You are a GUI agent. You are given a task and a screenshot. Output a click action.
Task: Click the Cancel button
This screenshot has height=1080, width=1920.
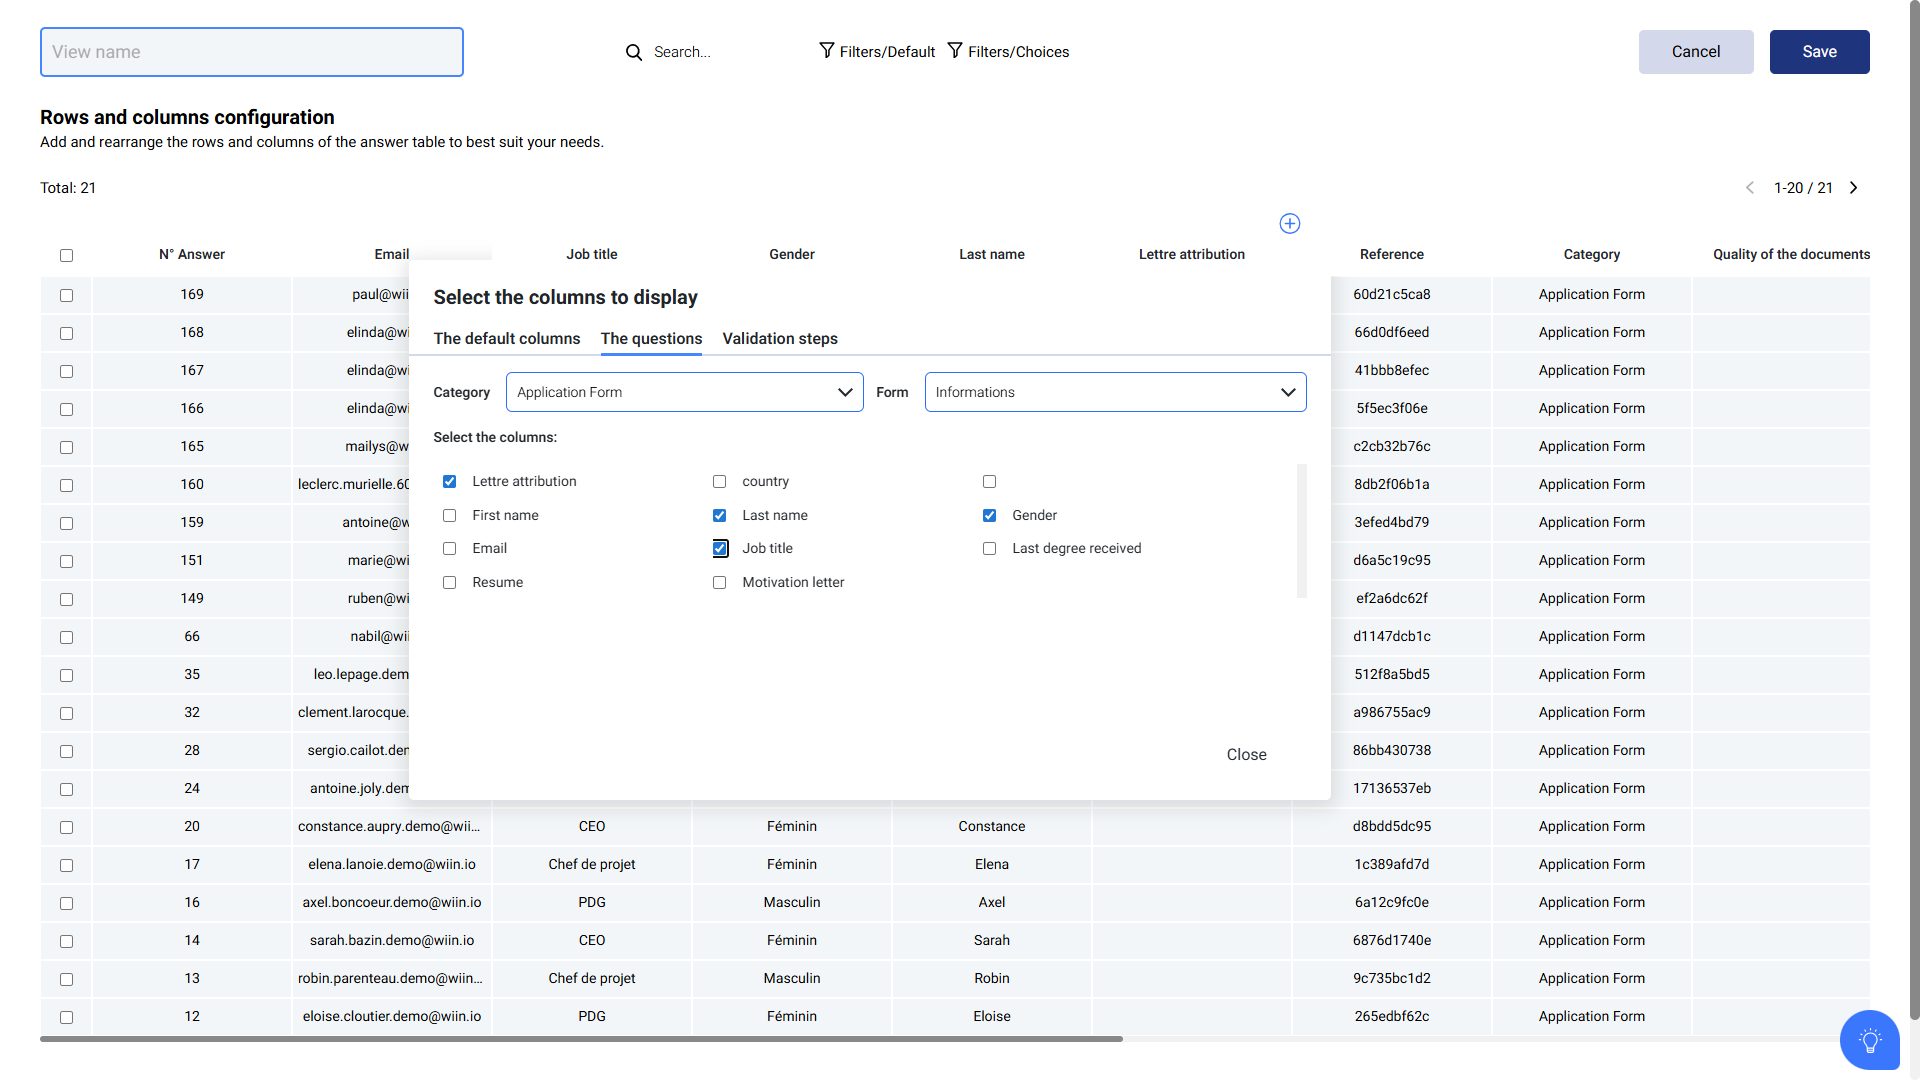1696,52
